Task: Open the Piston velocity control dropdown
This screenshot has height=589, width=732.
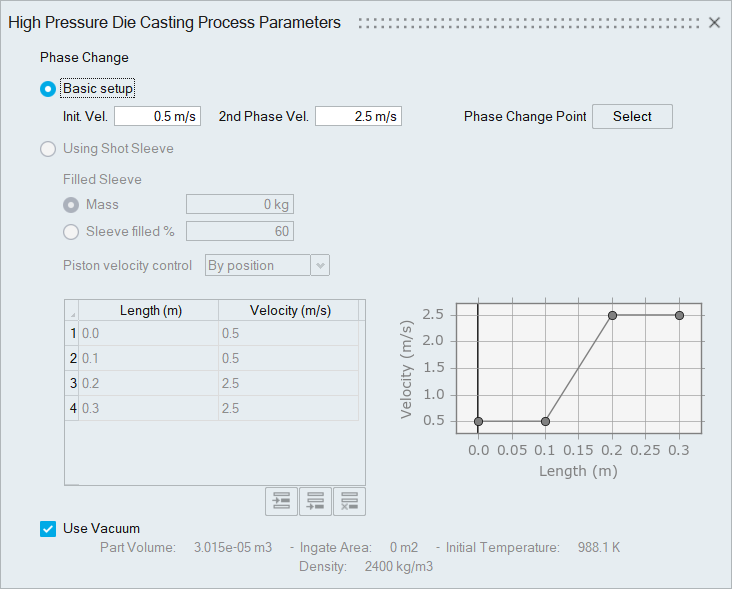Action: pyautogui.click(x=267, y=266)
